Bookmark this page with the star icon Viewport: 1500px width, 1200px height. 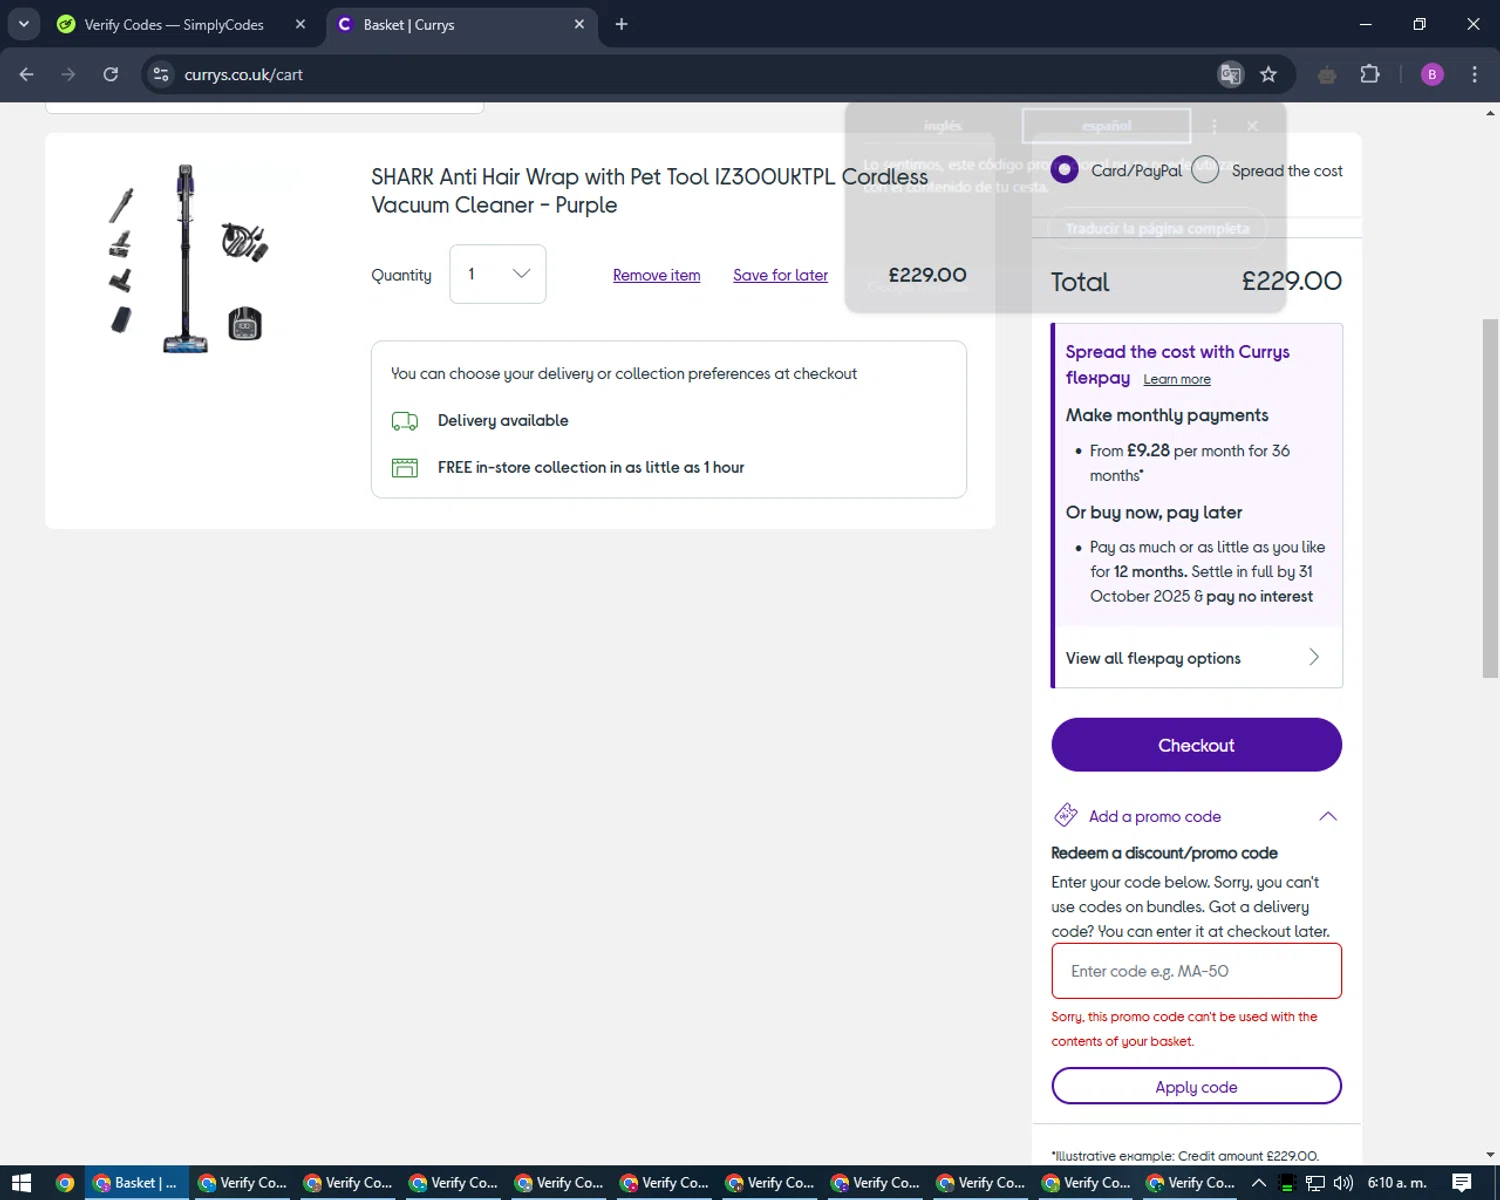pyautogui.click(x=1268, y=74)
